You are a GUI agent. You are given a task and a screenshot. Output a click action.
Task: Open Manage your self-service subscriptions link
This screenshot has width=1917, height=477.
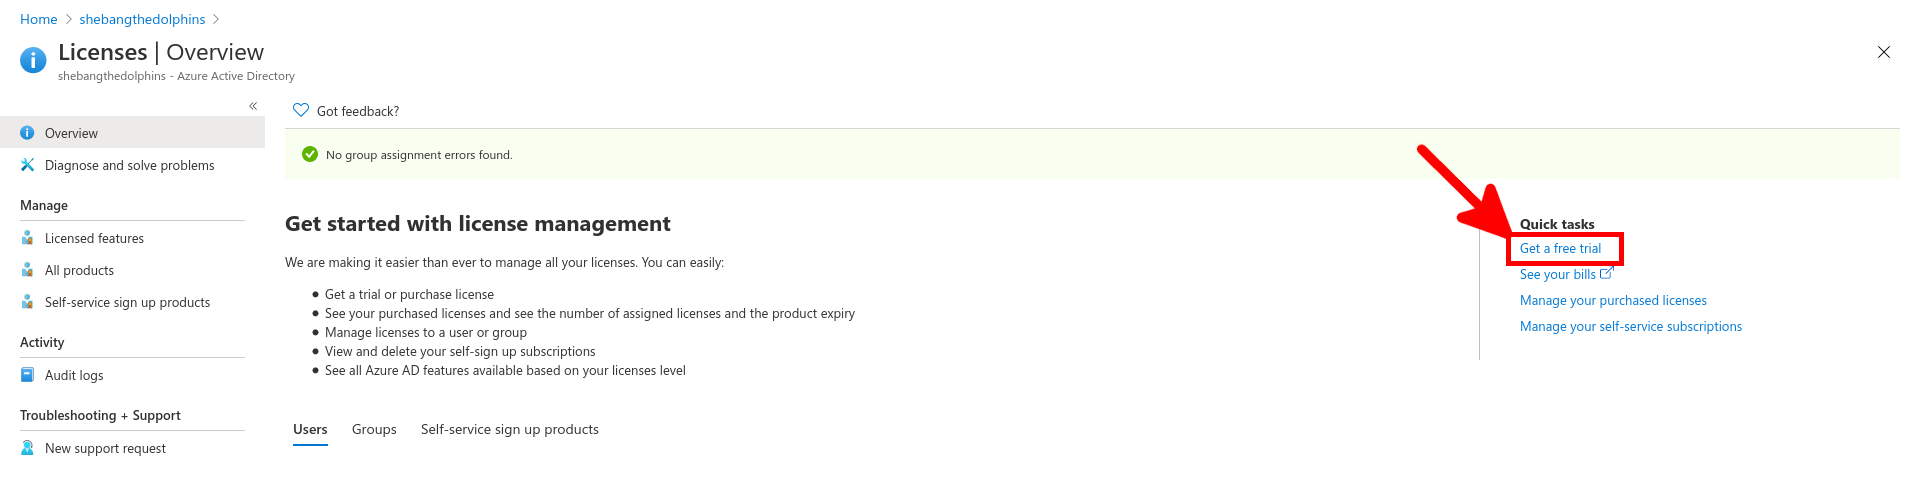(x=1630, y=327)
